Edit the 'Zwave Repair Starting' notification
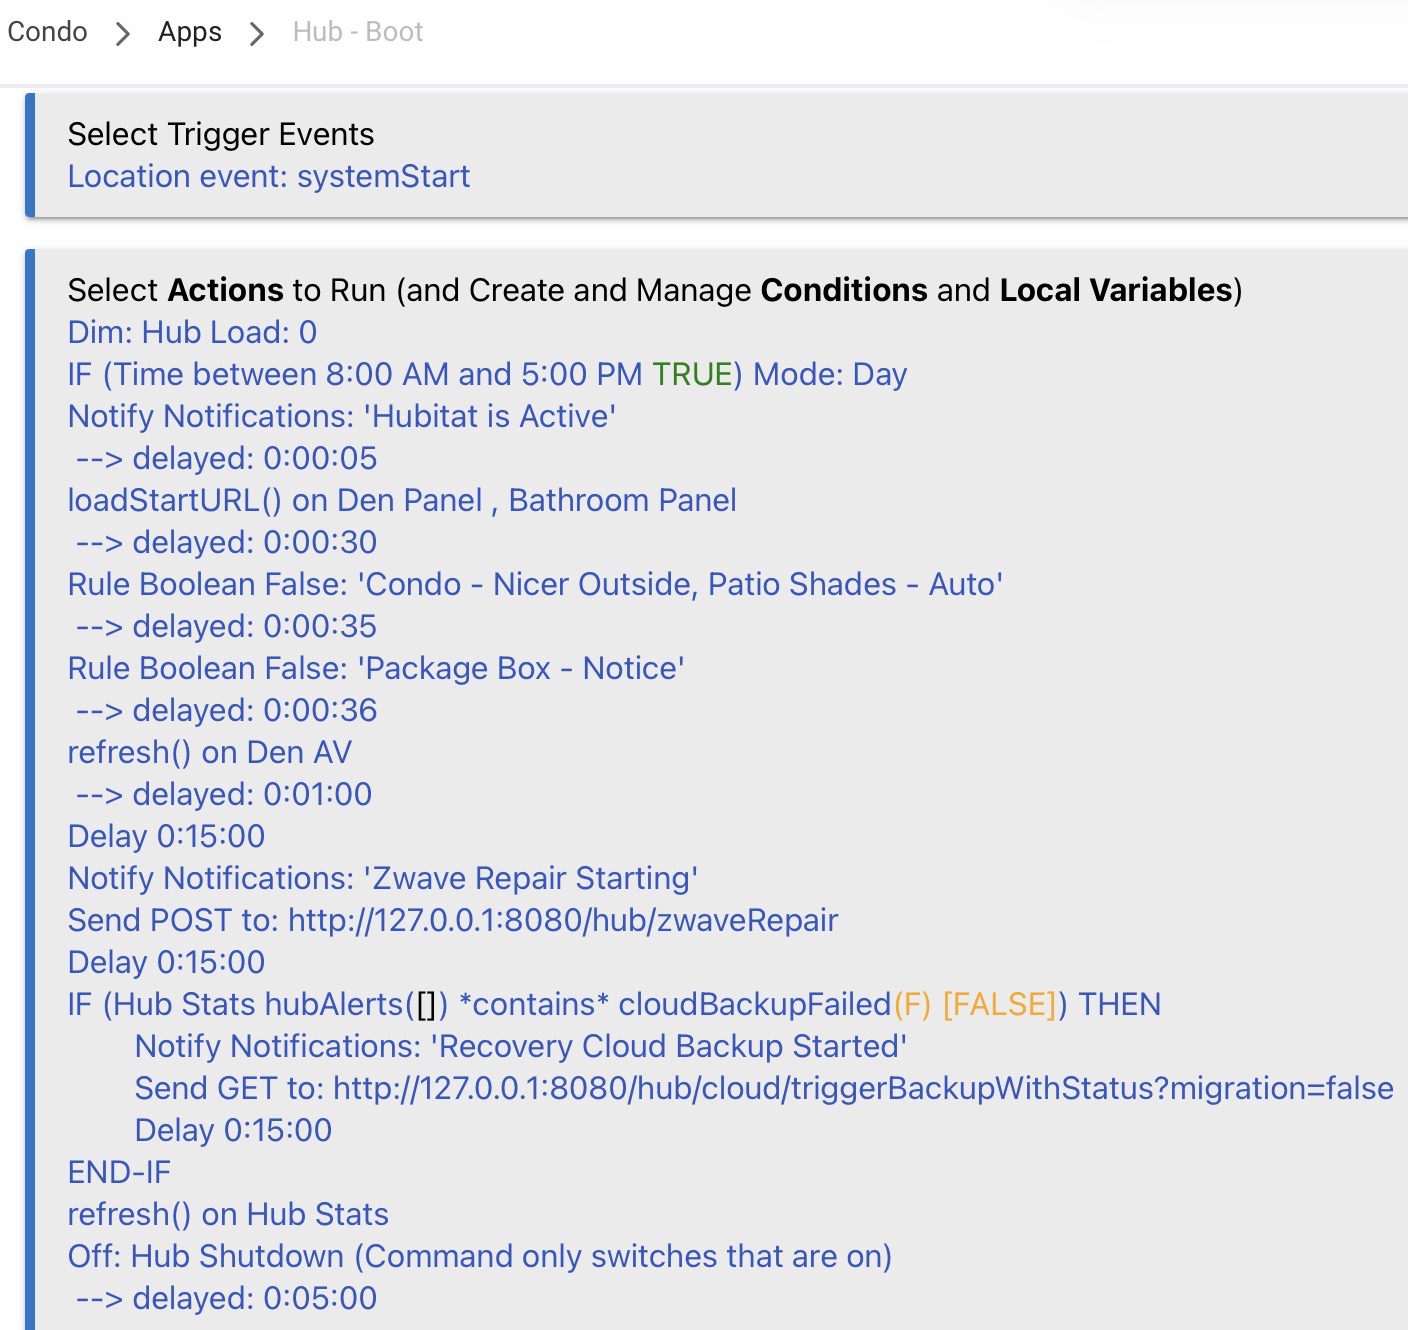Image resolution: width=1408 pixels, height=1330 pixels. tap(382, 878)
